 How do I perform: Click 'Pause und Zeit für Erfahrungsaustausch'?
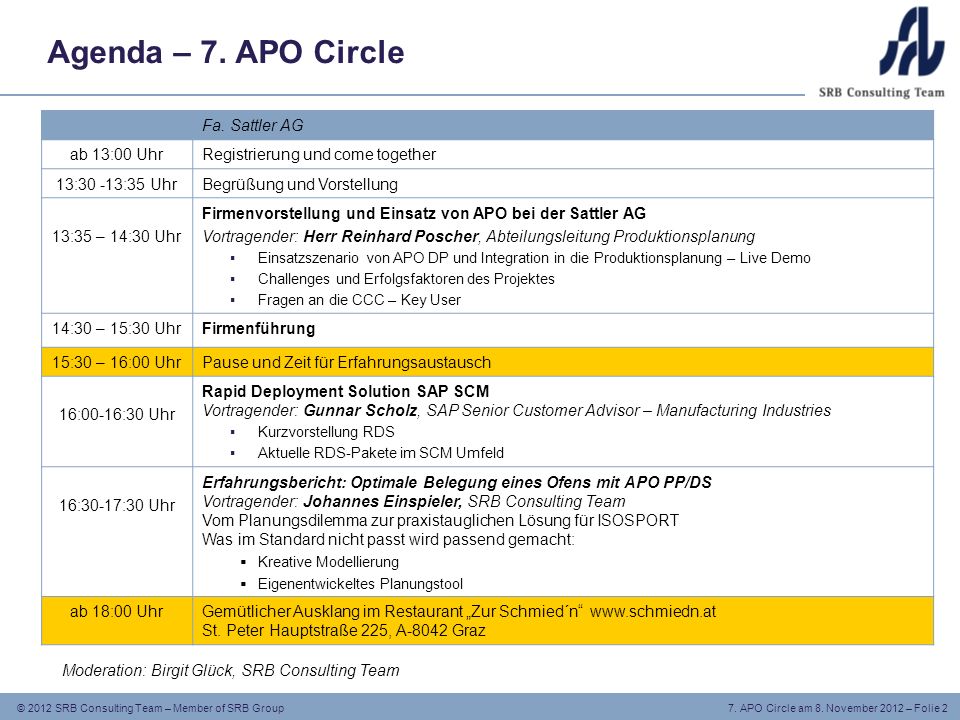click(347, 362)
